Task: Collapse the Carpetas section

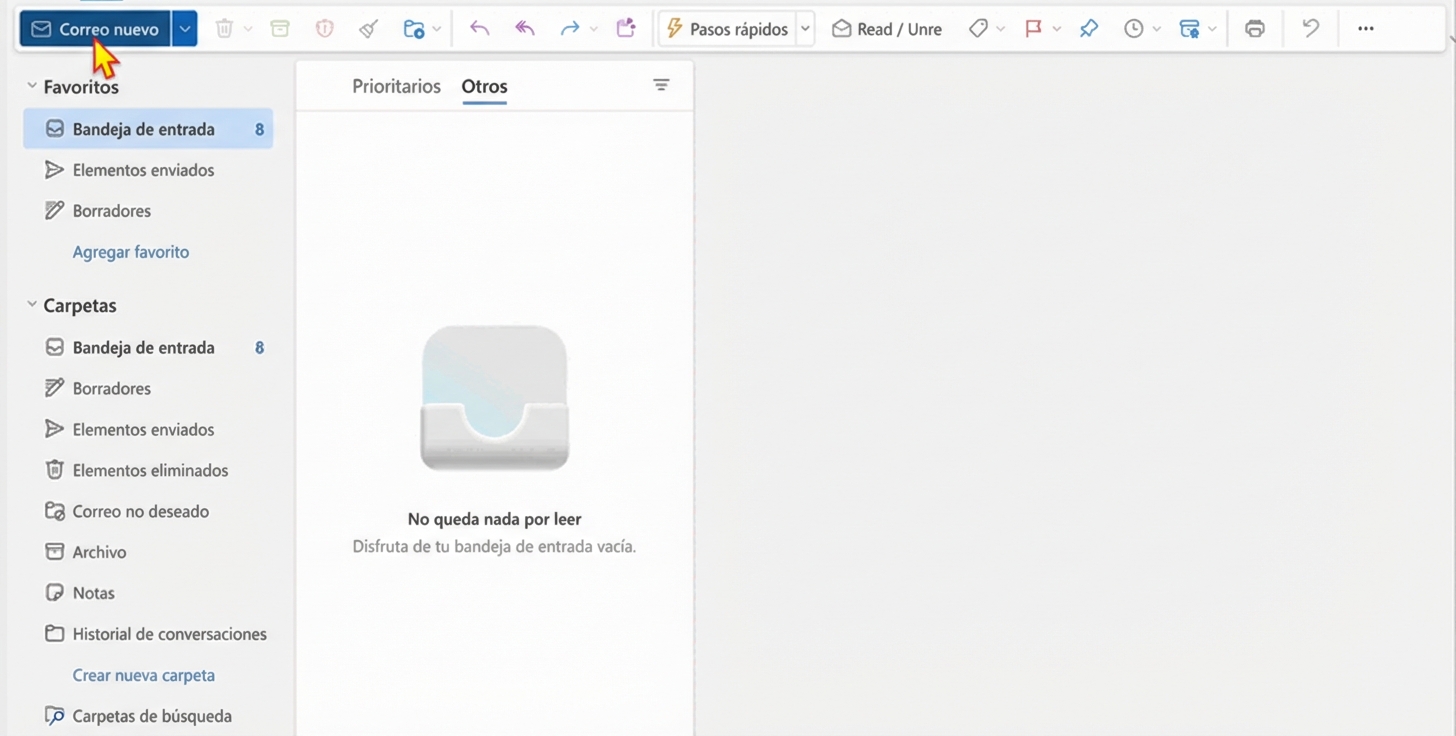Action: coord(32,305)
